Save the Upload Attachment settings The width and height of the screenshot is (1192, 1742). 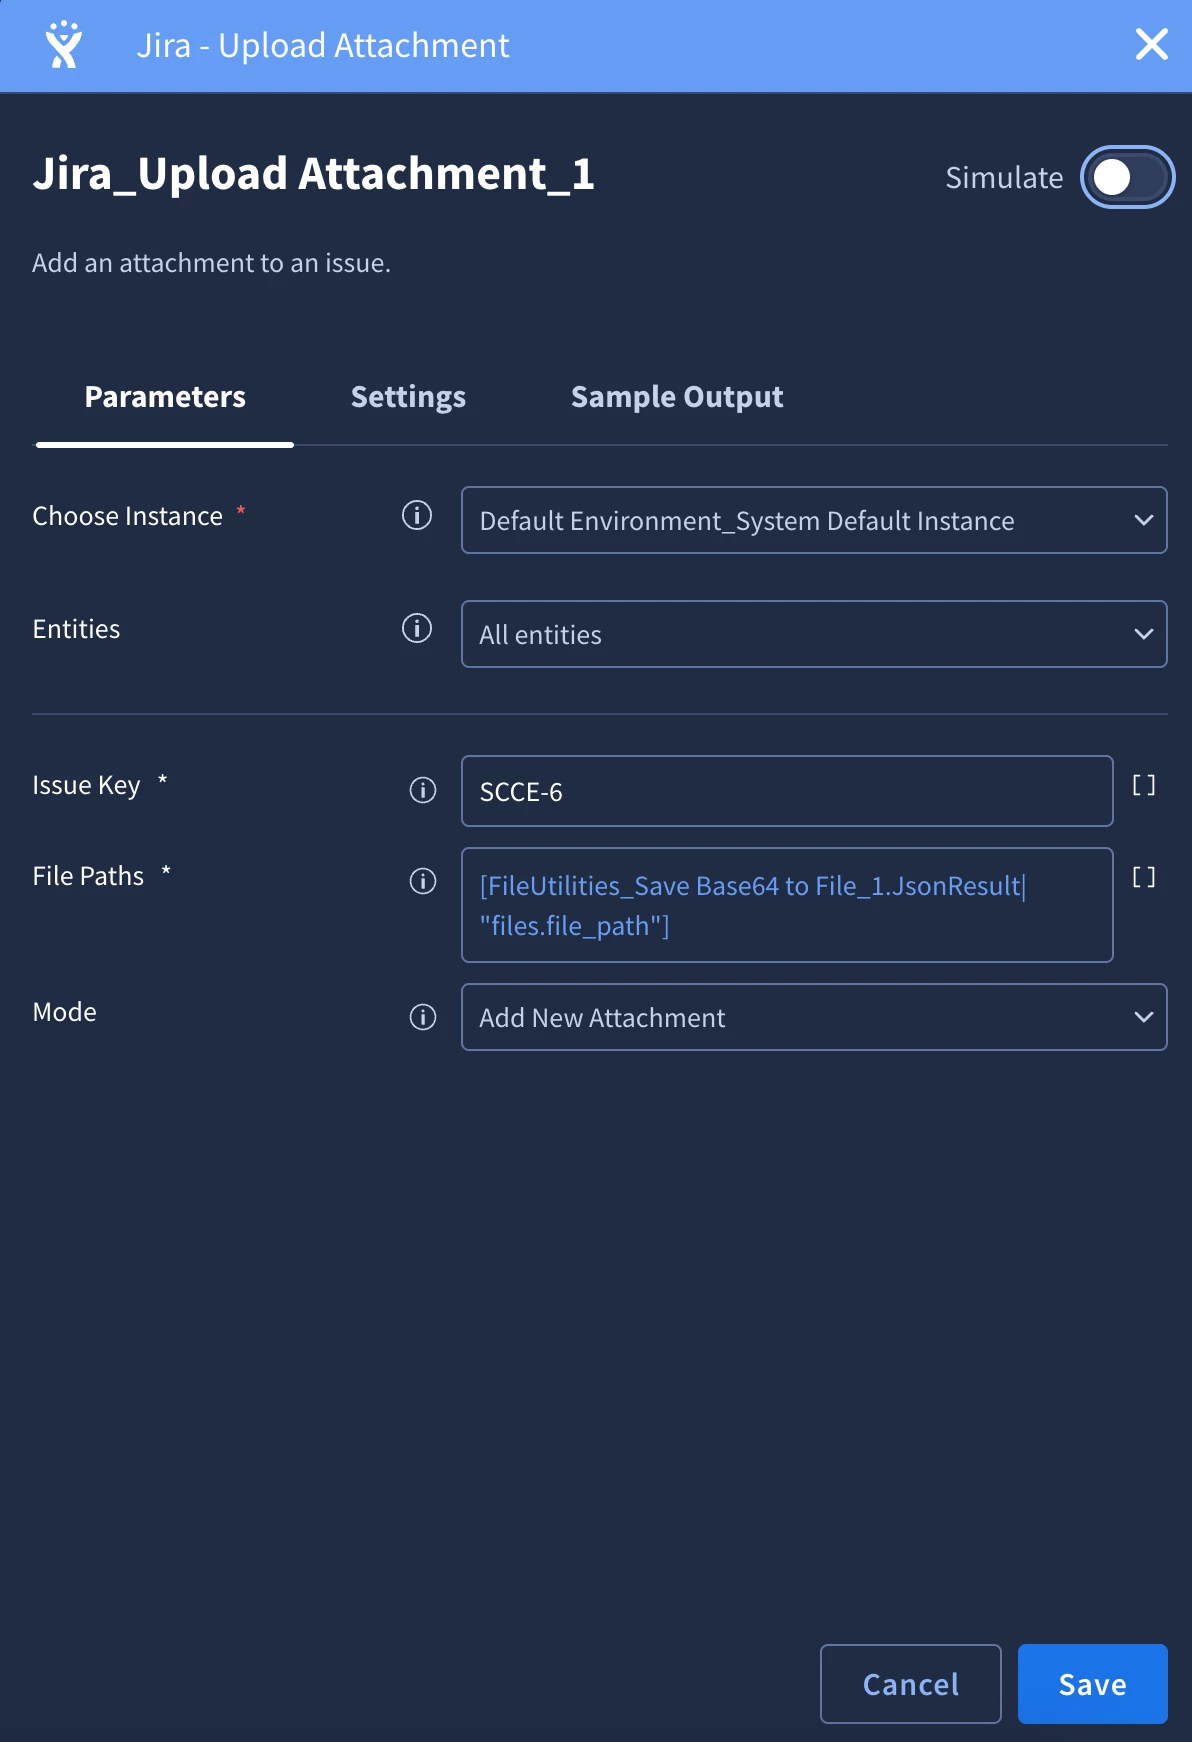pyautogui.click(x=1093, y=1684)
